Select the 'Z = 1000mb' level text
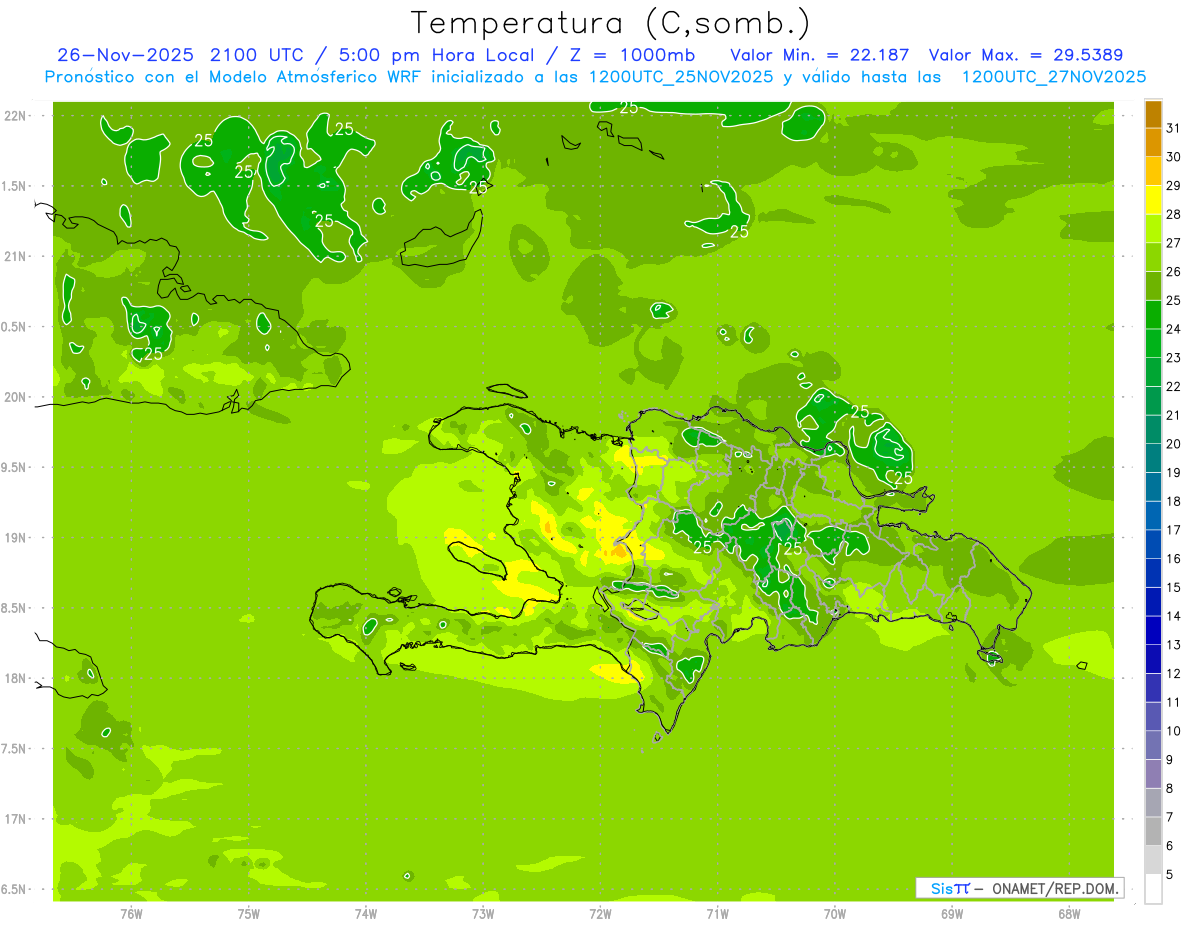The image size is (1200, 927). 632,55
